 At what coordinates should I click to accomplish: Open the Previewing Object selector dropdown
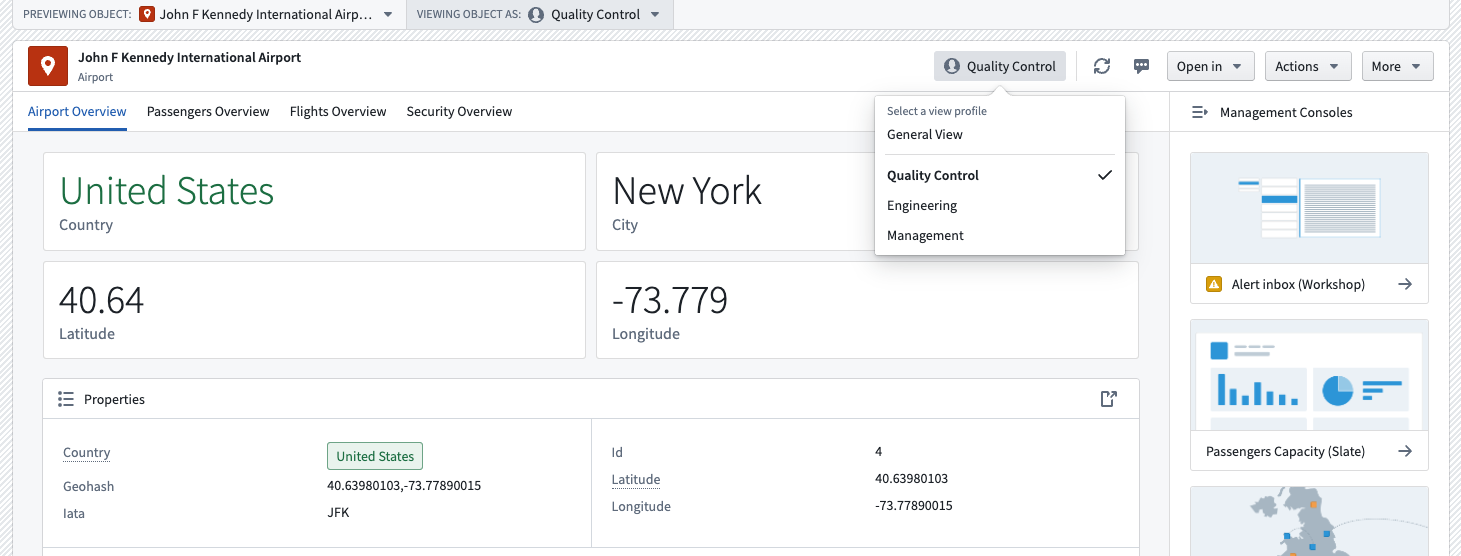pyautogui.click(x=267, y=14)
